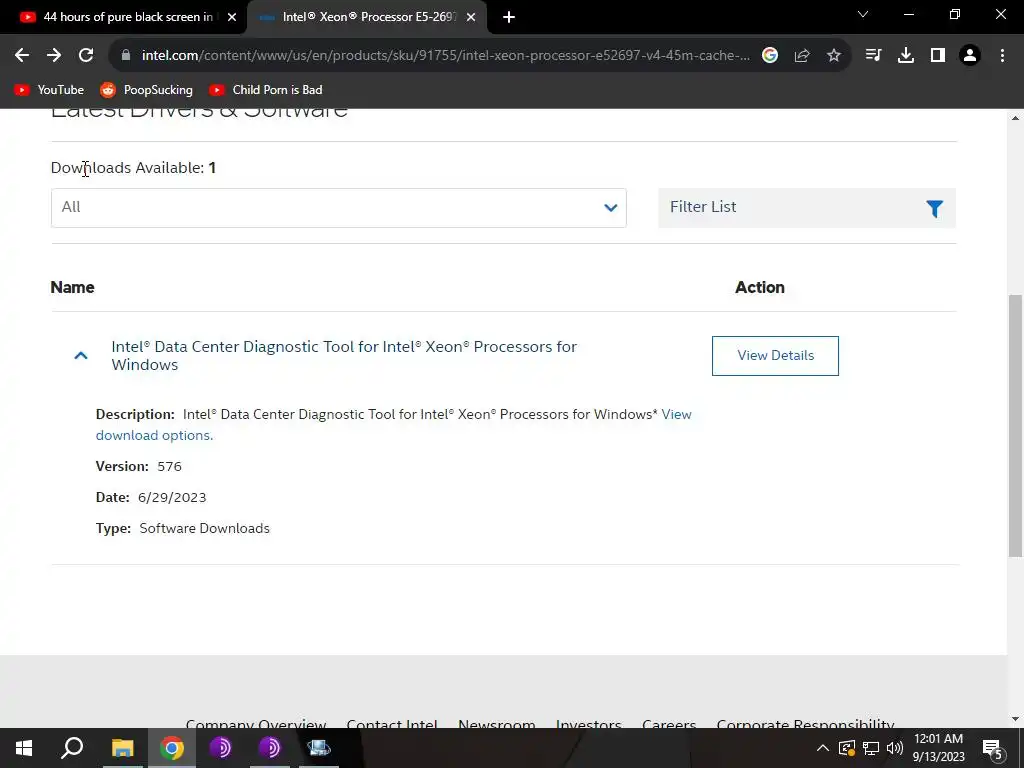Click the Chrome taskbar icon

pos(172,748)
